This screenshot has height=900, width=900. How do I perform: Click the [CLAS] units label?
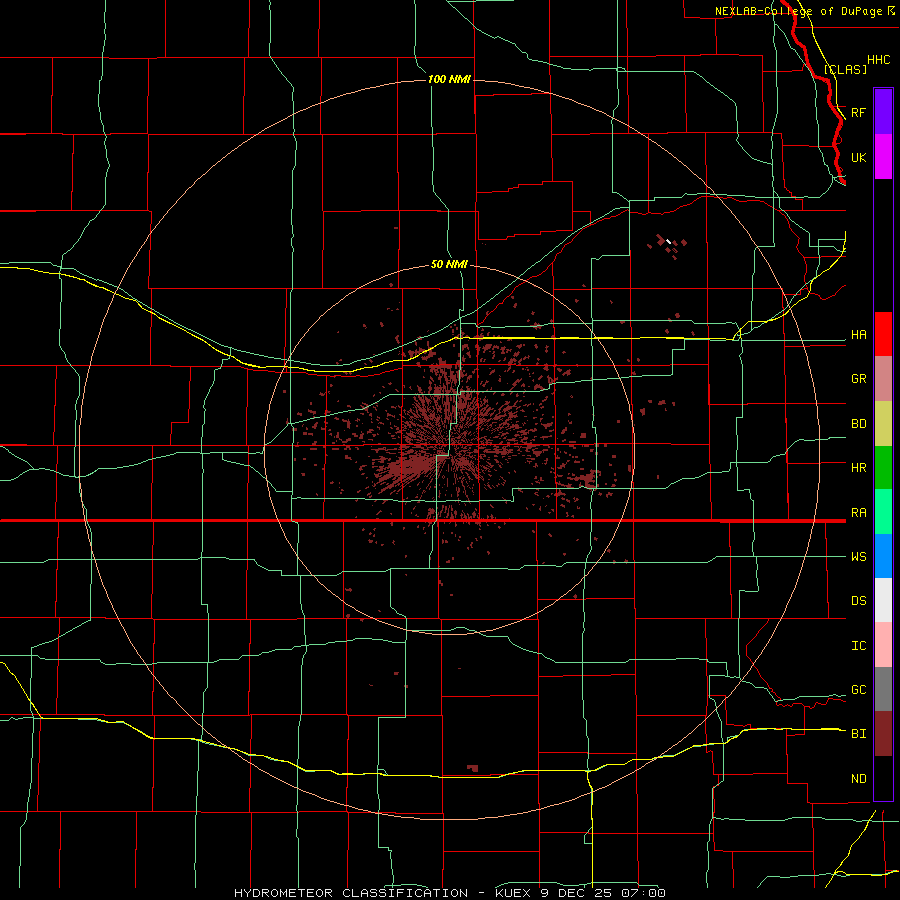point(845,69)
